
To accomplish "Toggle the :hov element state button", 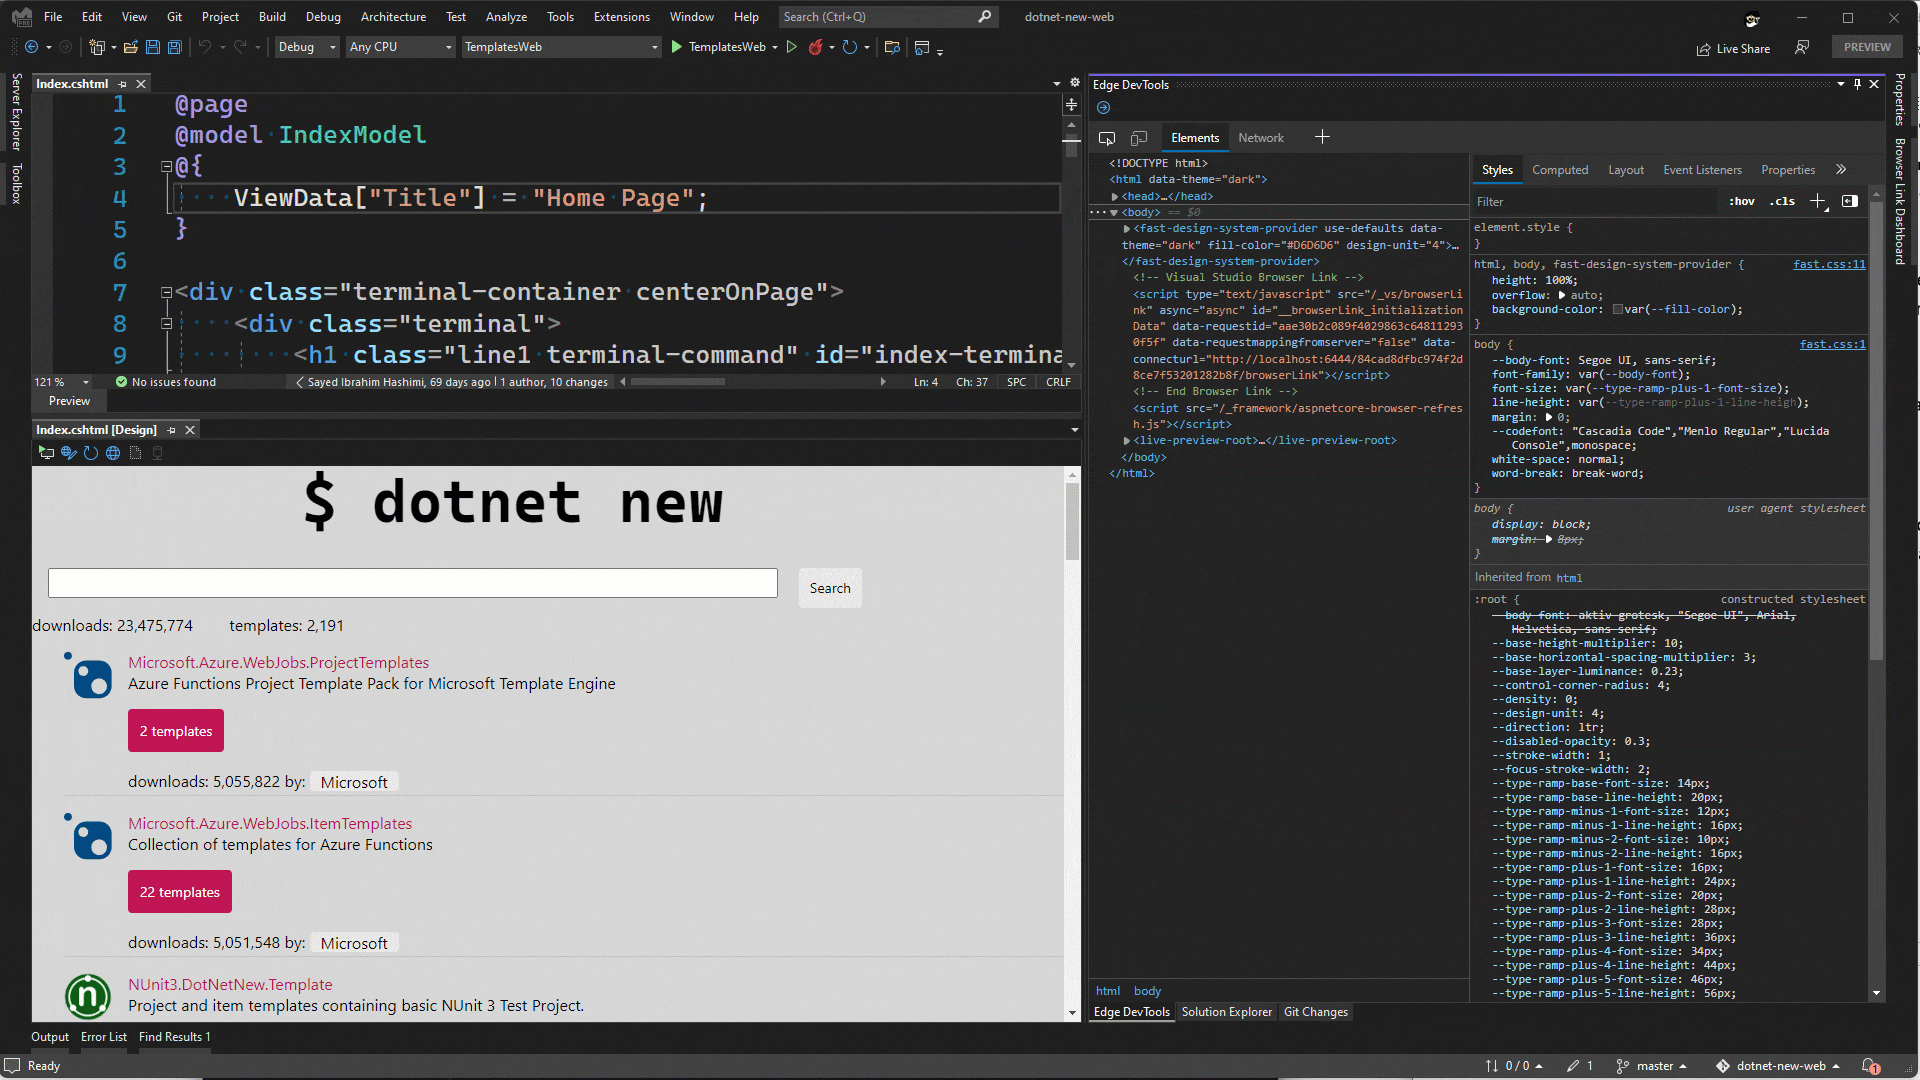I will coord(1741,201).
